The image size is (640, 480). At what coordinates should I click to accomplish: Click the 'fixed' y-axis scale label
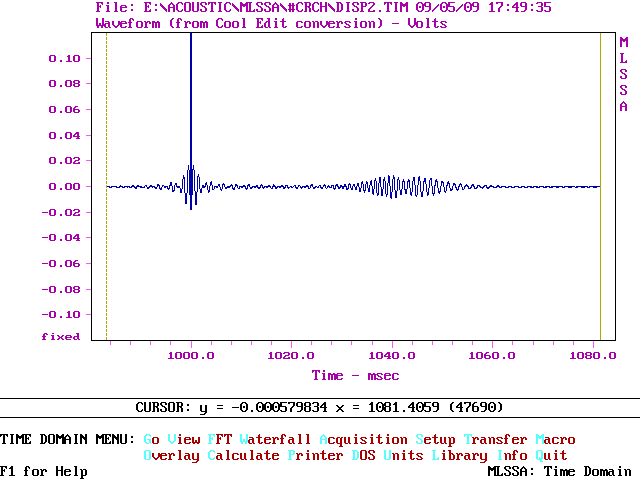[x=60, y=337]
